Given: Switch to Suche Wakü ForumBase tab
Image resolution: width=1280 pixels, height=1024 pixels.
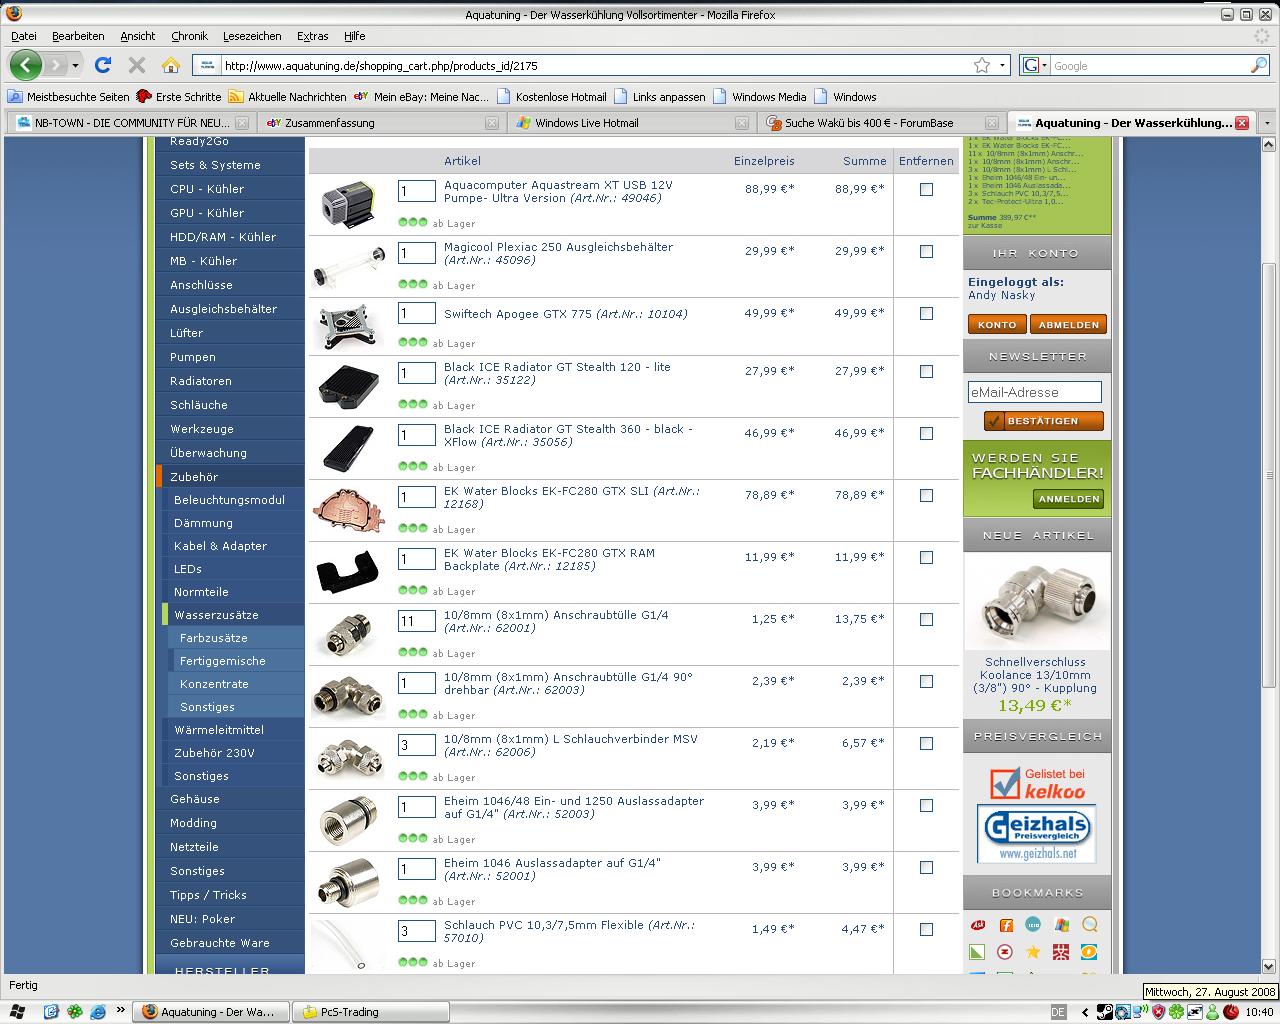Looking at the screenshot, I should click(x=880, y=123).
